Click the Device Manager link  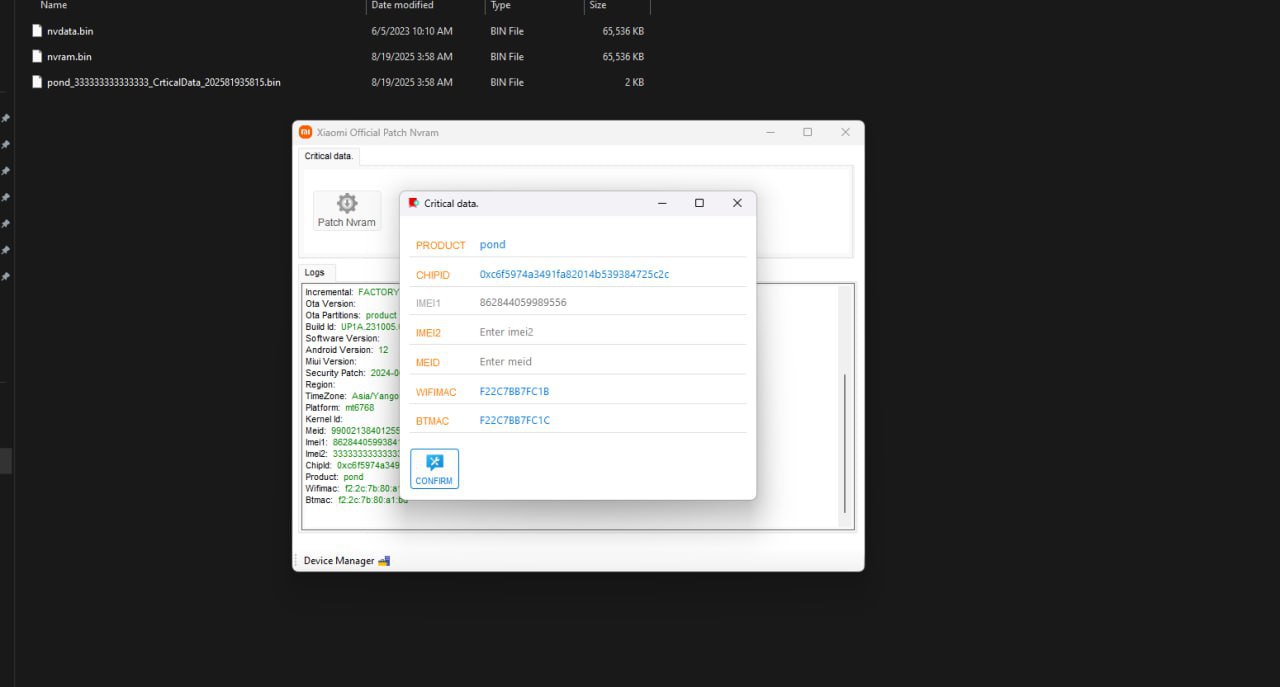(x=339, y=561)
